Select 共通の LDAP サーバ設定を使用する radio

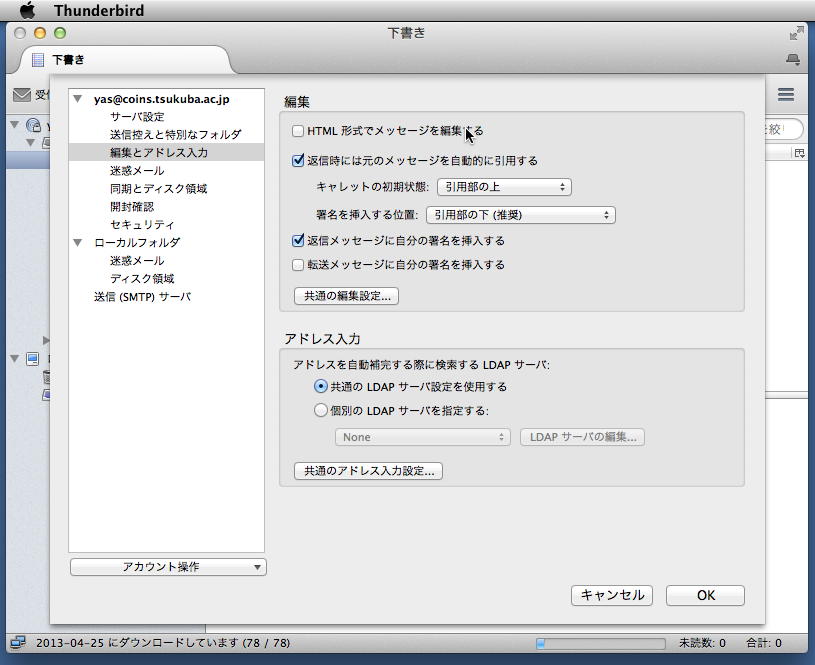321,387
